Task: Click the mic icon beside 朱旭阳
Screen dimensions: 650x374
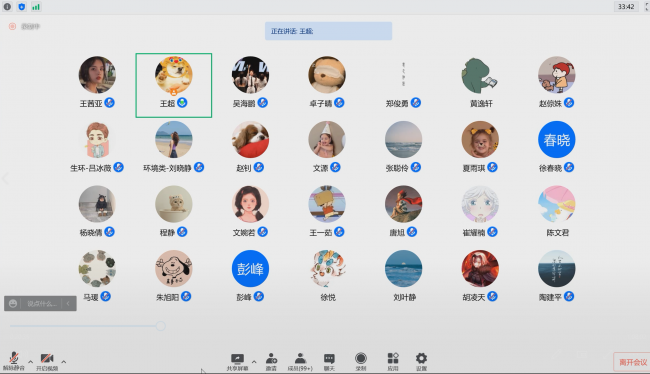Action: pyautogui.click(x=186, y=296)
